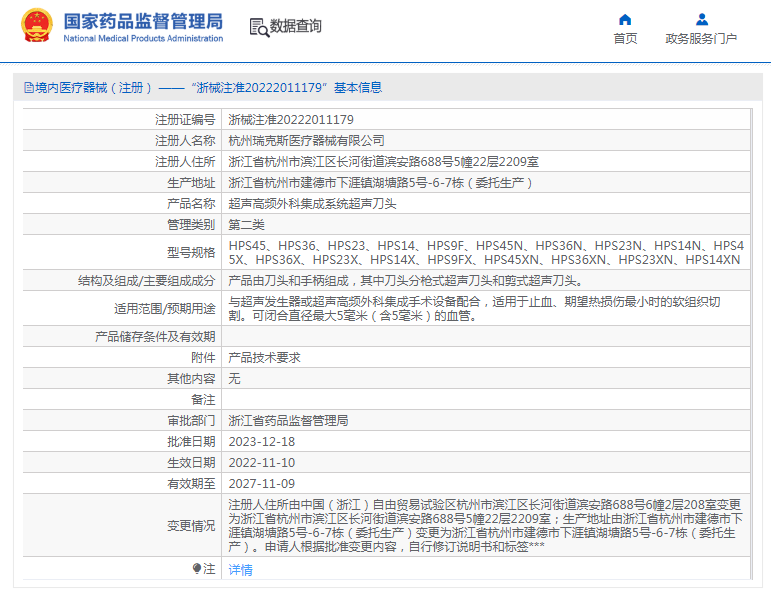
Task: Click the 管理类别 label
Action: point(191,225)
